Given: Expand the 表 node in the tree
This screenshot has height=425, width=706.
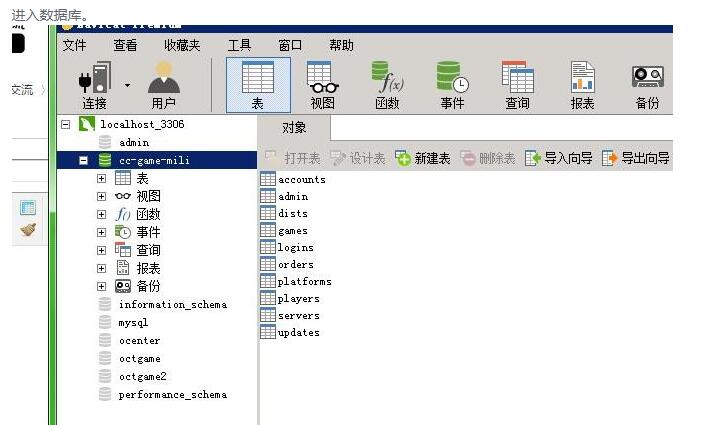Looking at the screenshot, I should 101,178.
